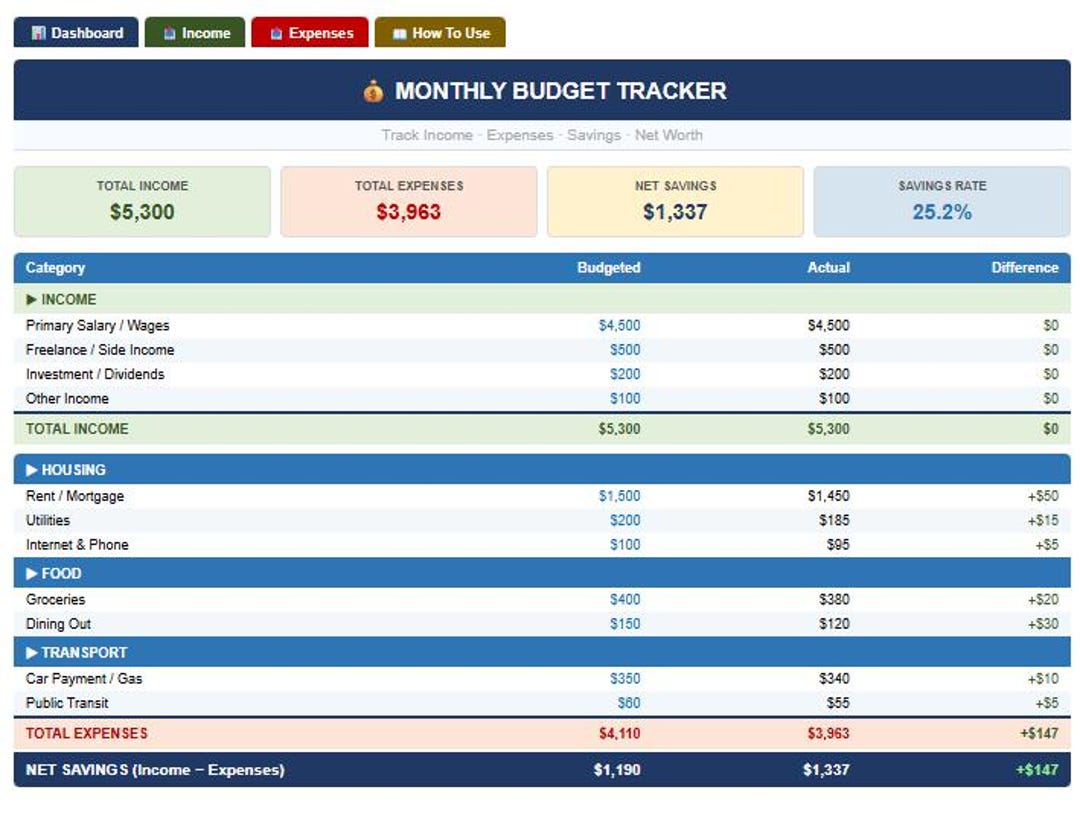Go to the How To Use tab

(440, 32)
